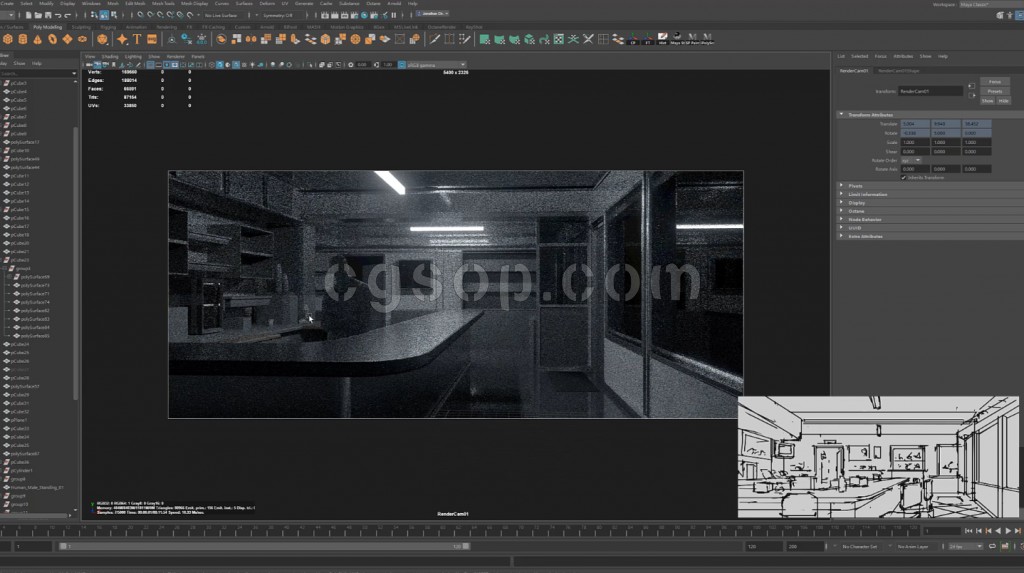Open the Symmetry Off dropdown
The width and height of the screenshot is (1024, 573).
pyautogui.click(x=281, y=15)
